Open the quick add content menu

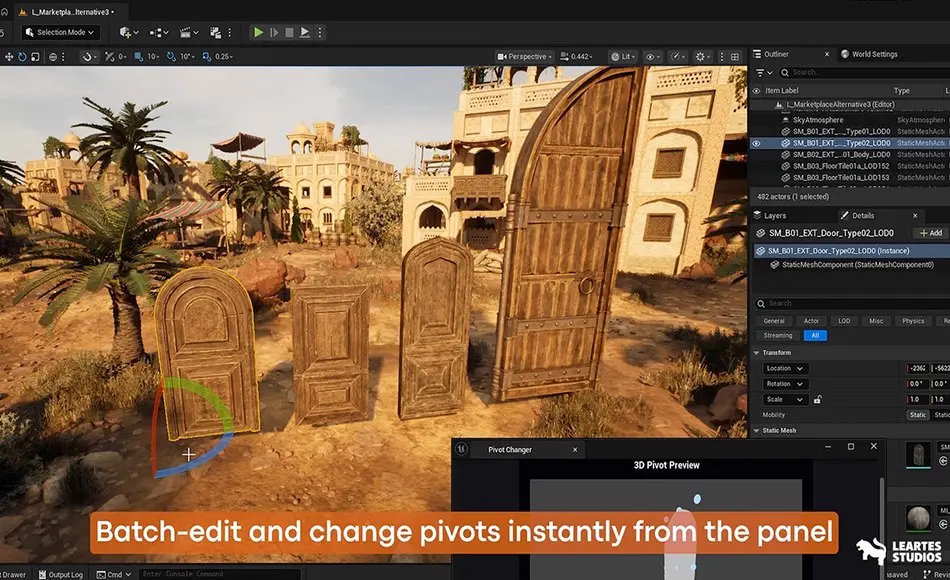pos(128,32)
